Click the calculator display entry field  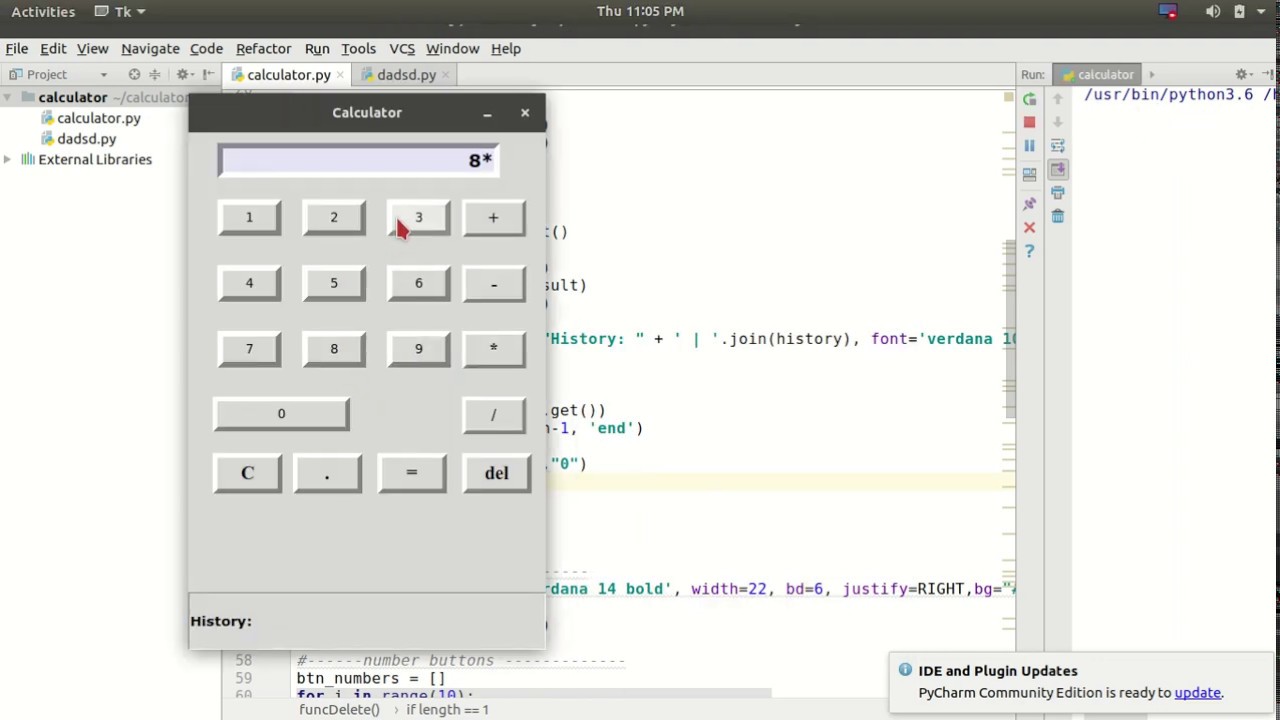(x=358, y=161)
